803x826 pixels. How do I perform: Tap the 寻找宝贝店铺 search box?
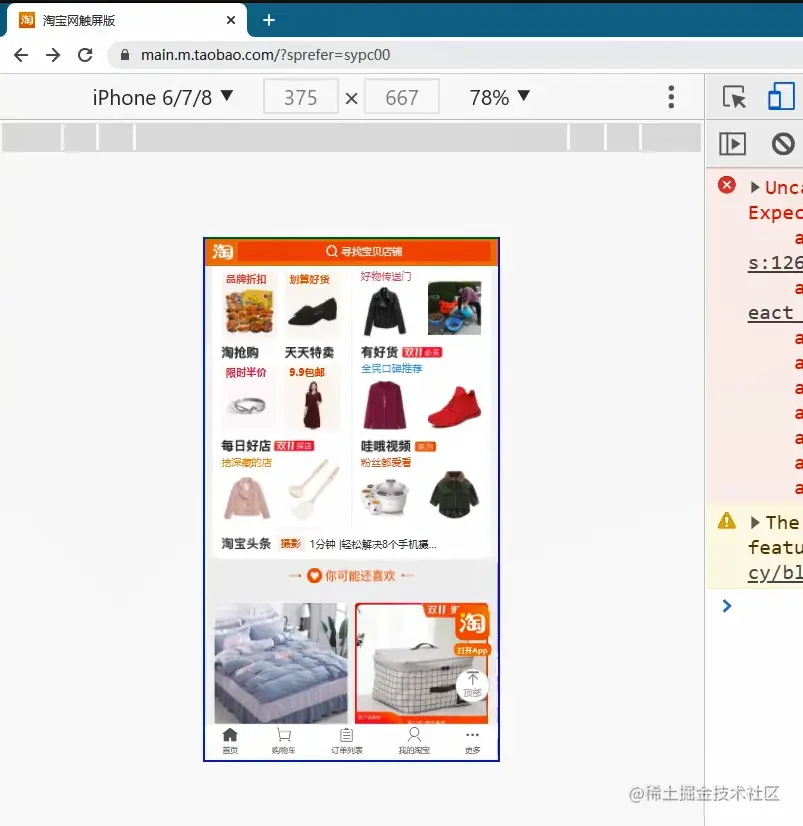coord(364,251)
